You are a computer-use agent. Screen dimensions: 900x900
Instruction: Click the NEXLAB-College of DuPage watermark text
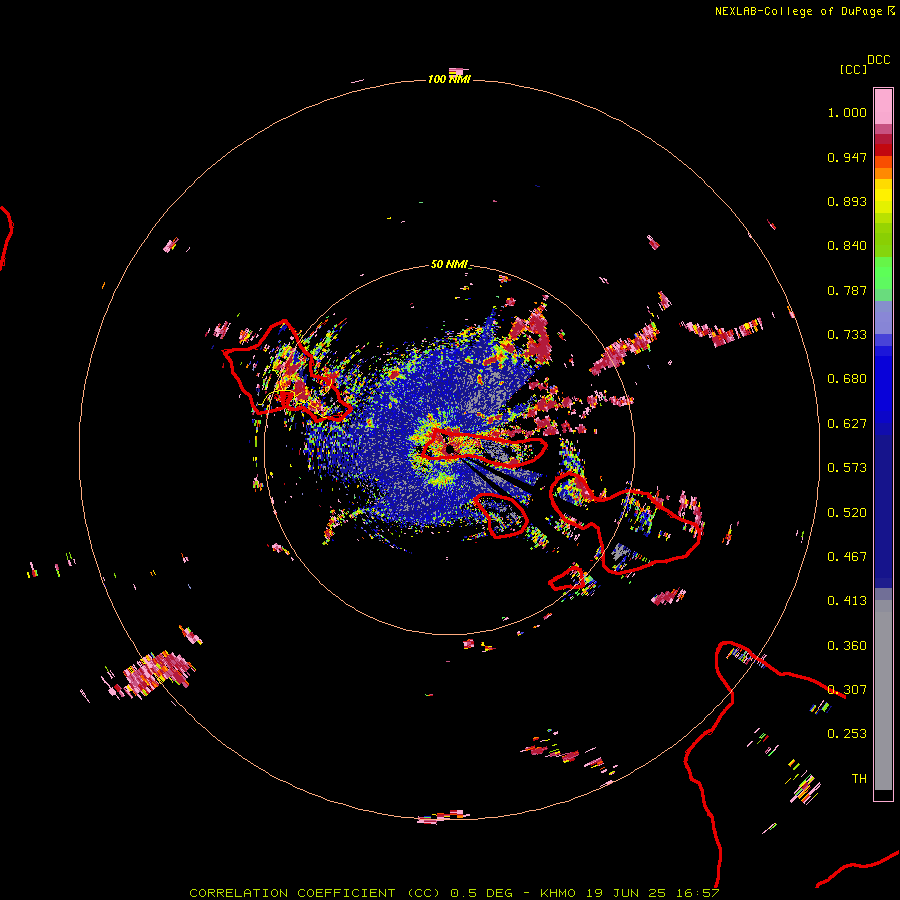tap(798, 11)
